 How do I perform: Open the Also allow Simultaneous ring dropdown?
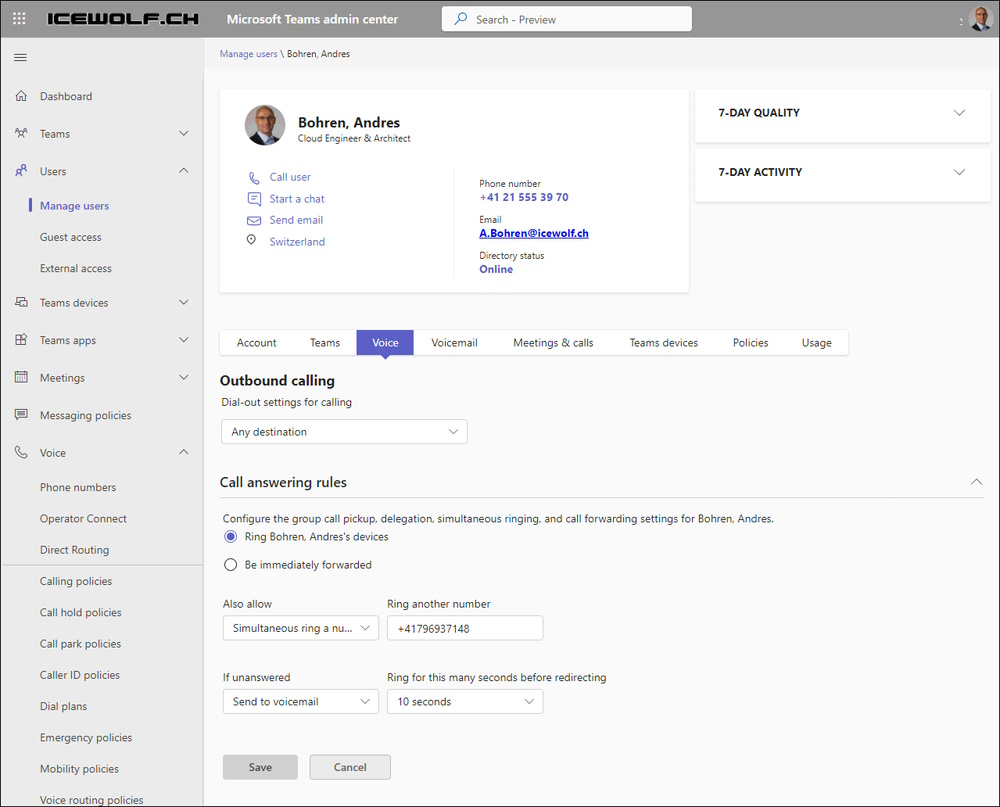pos(300,628)
